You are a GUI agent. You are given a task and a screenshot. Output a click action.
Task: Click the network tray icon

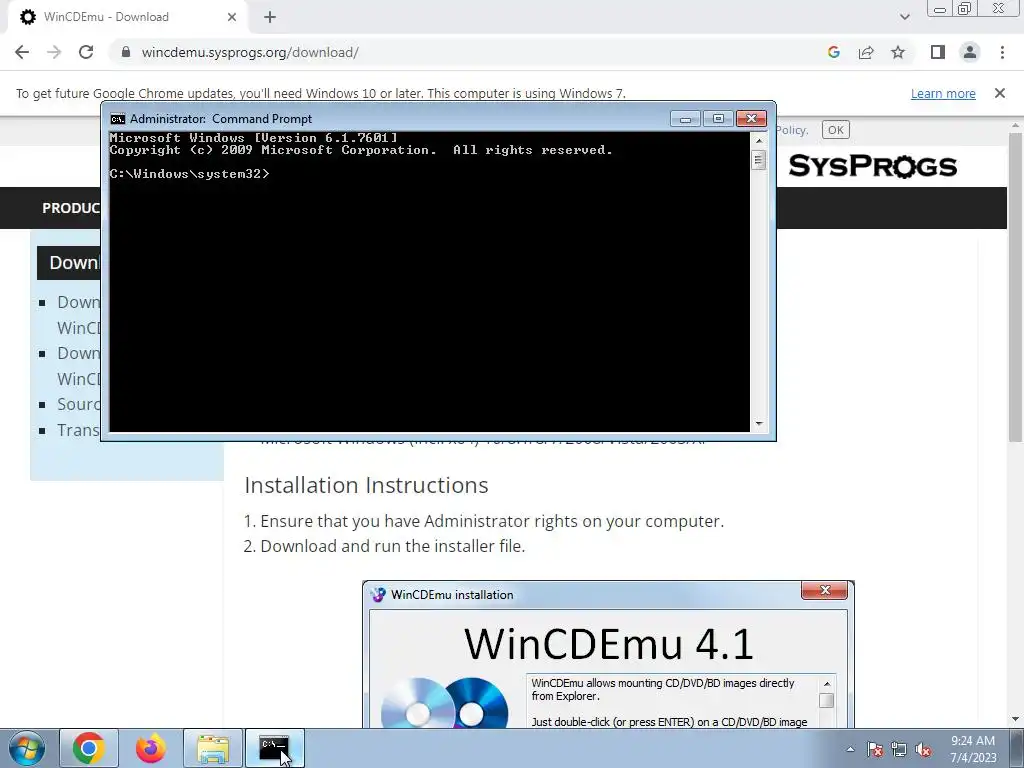click(x=899, y=749)
